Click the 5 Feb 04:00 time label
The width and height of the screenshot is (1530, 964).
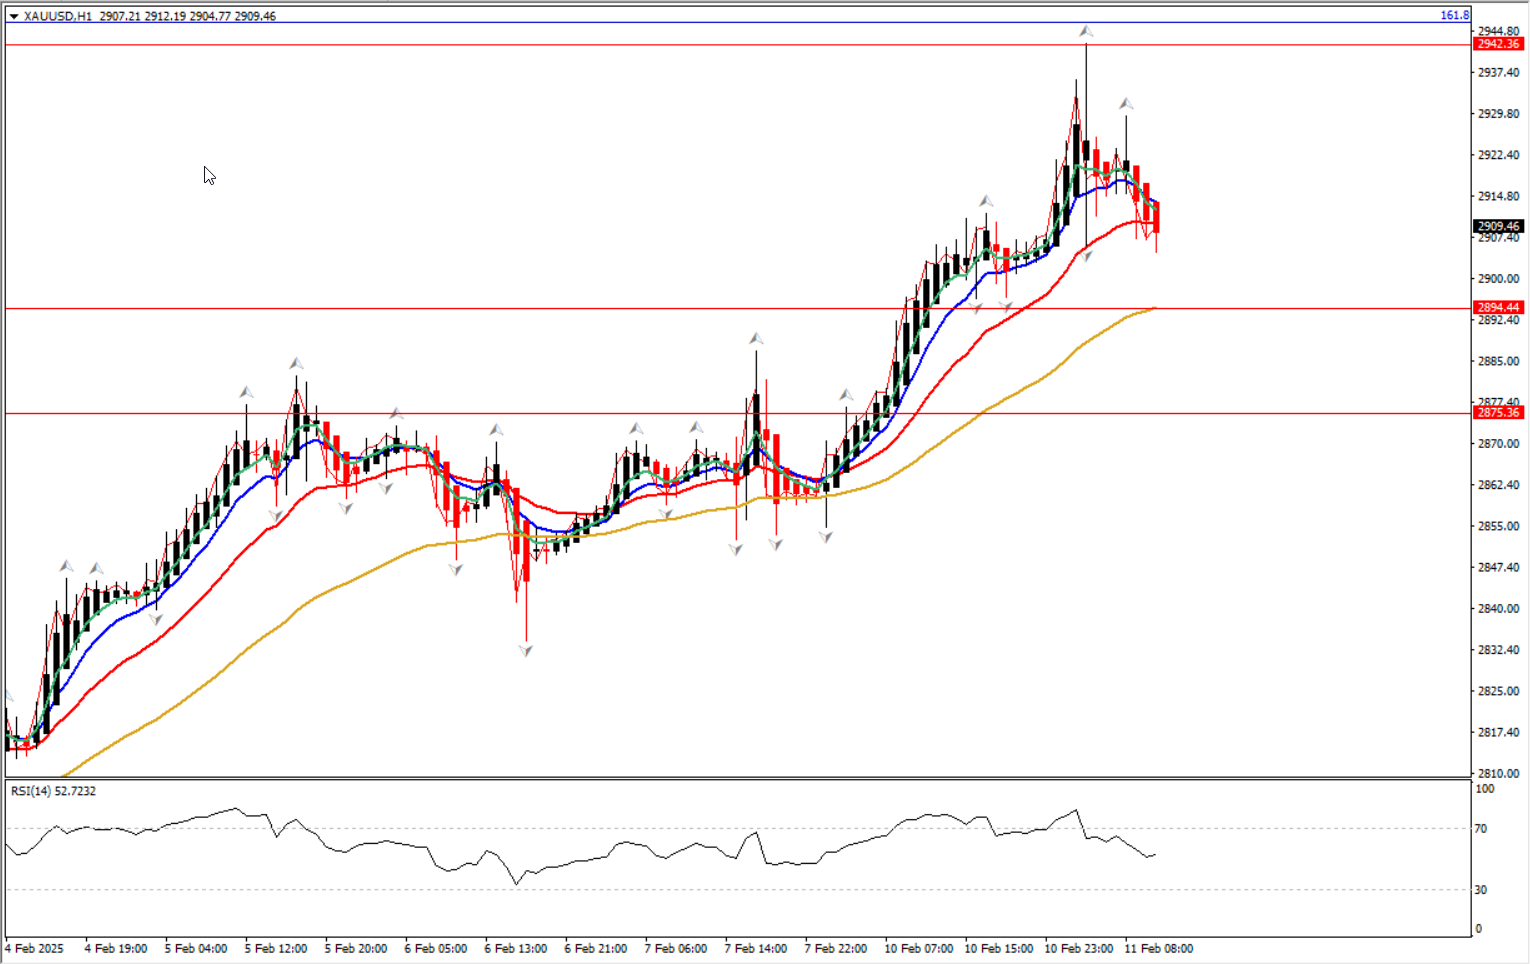coord(195,948)
